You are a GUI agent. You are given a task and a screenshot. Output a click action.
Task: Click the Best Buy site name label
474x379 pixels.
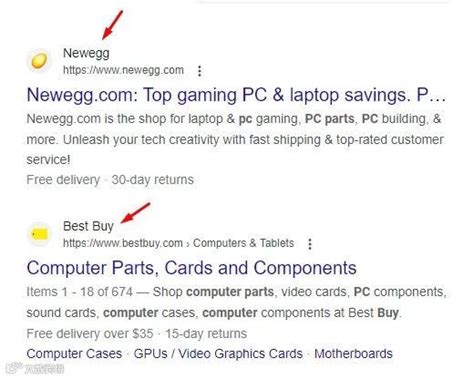tap(88, 226)
